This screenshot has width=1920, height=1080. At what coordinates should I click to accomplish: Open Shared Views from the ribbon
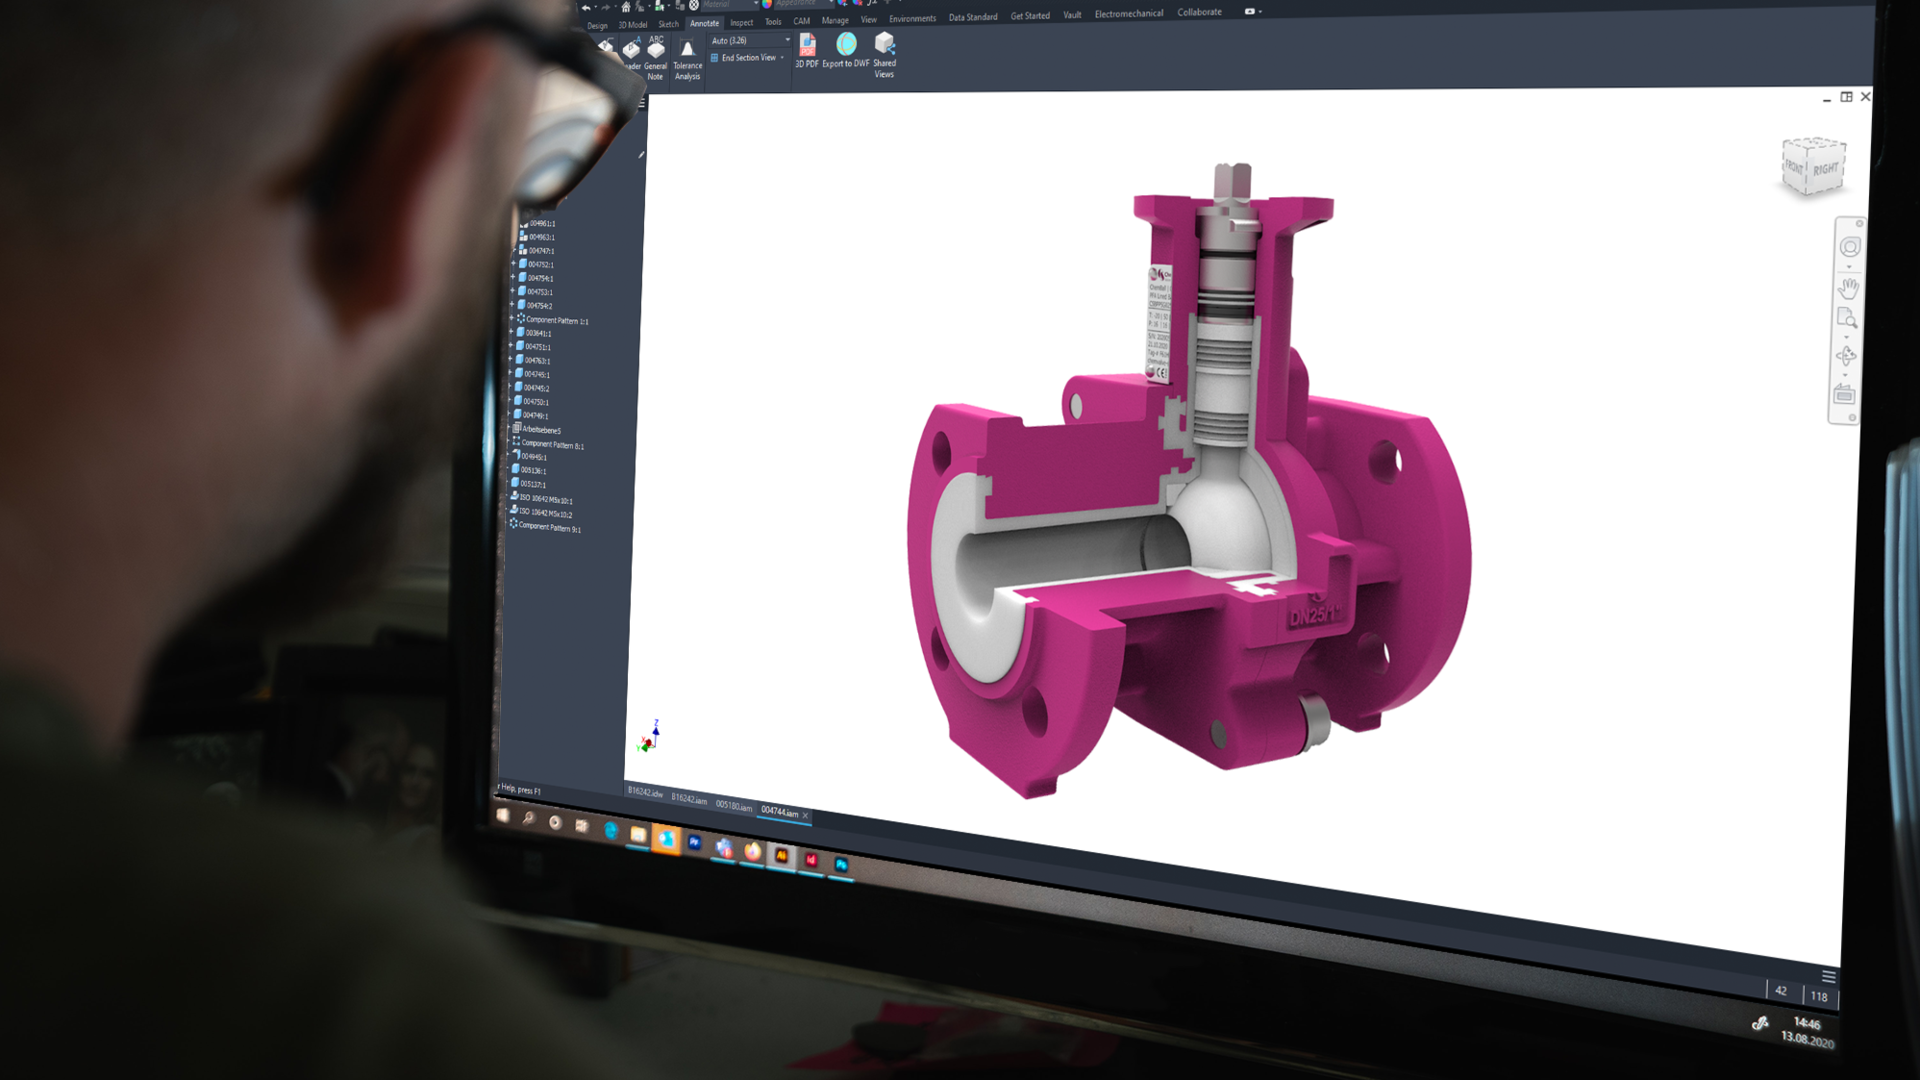click(x=884, y=45)
